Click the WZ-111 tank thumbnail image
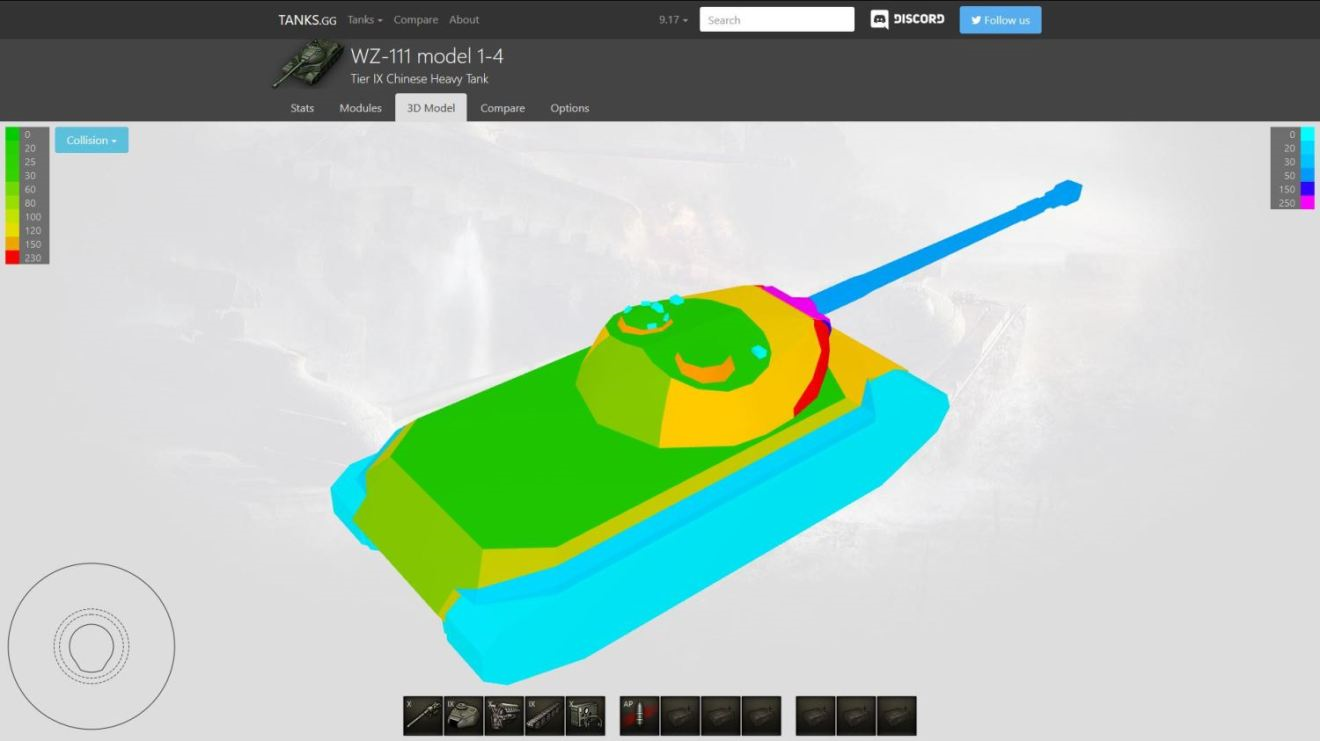Viewport: 1320px width, 741px height. click(307, 63)
